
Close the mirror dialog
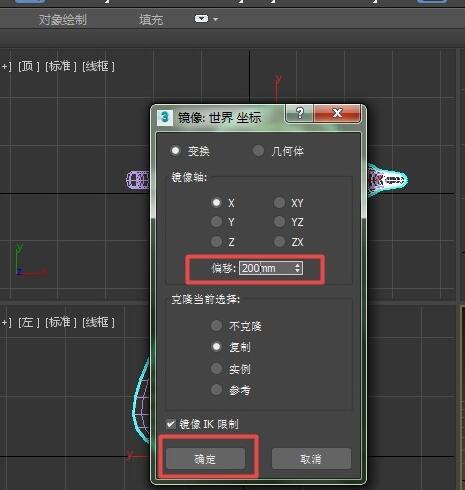coord(337,113)
